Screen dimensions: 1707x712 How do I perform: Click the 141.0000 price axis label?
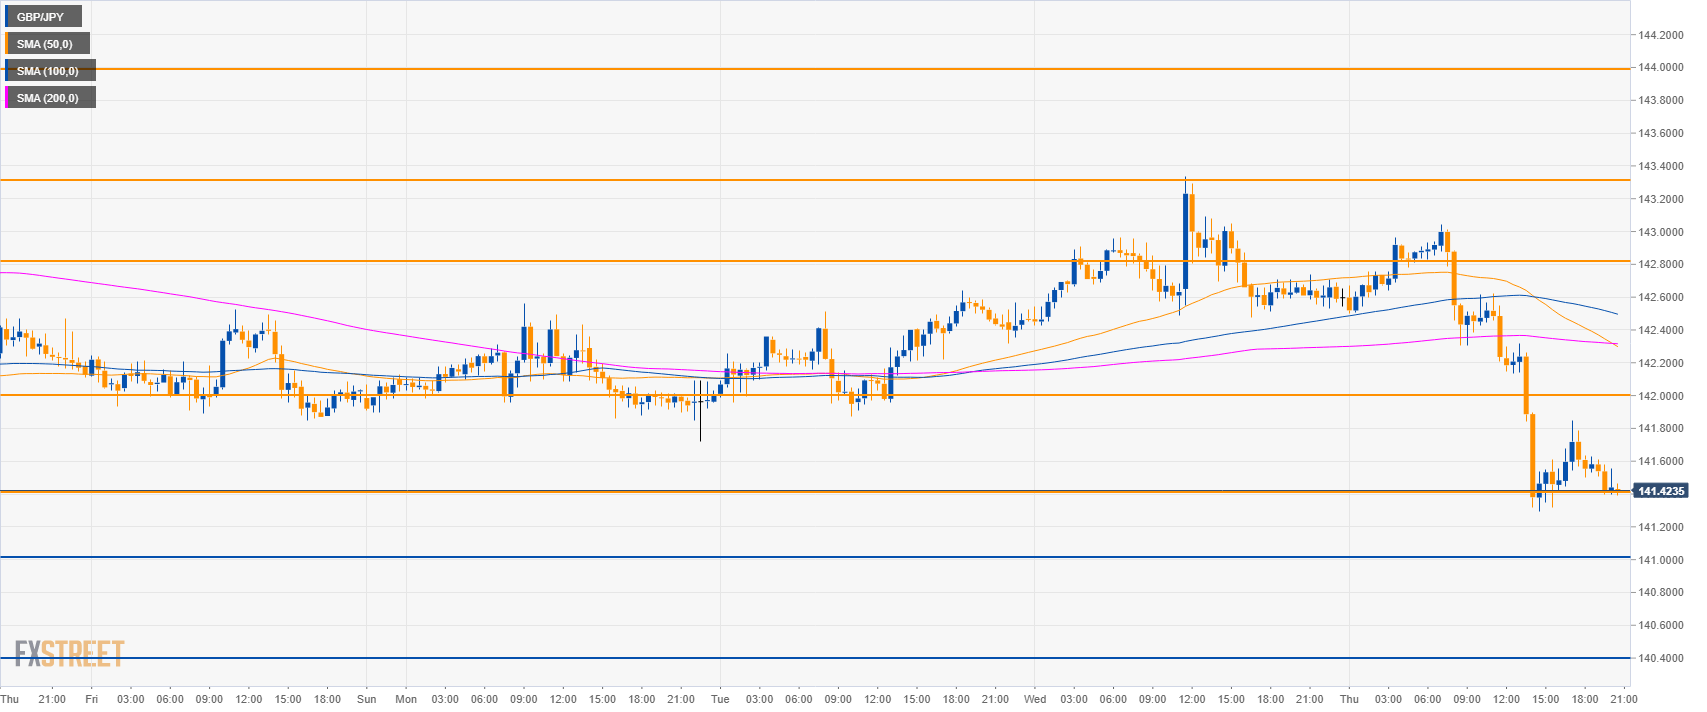[1660, 560]
